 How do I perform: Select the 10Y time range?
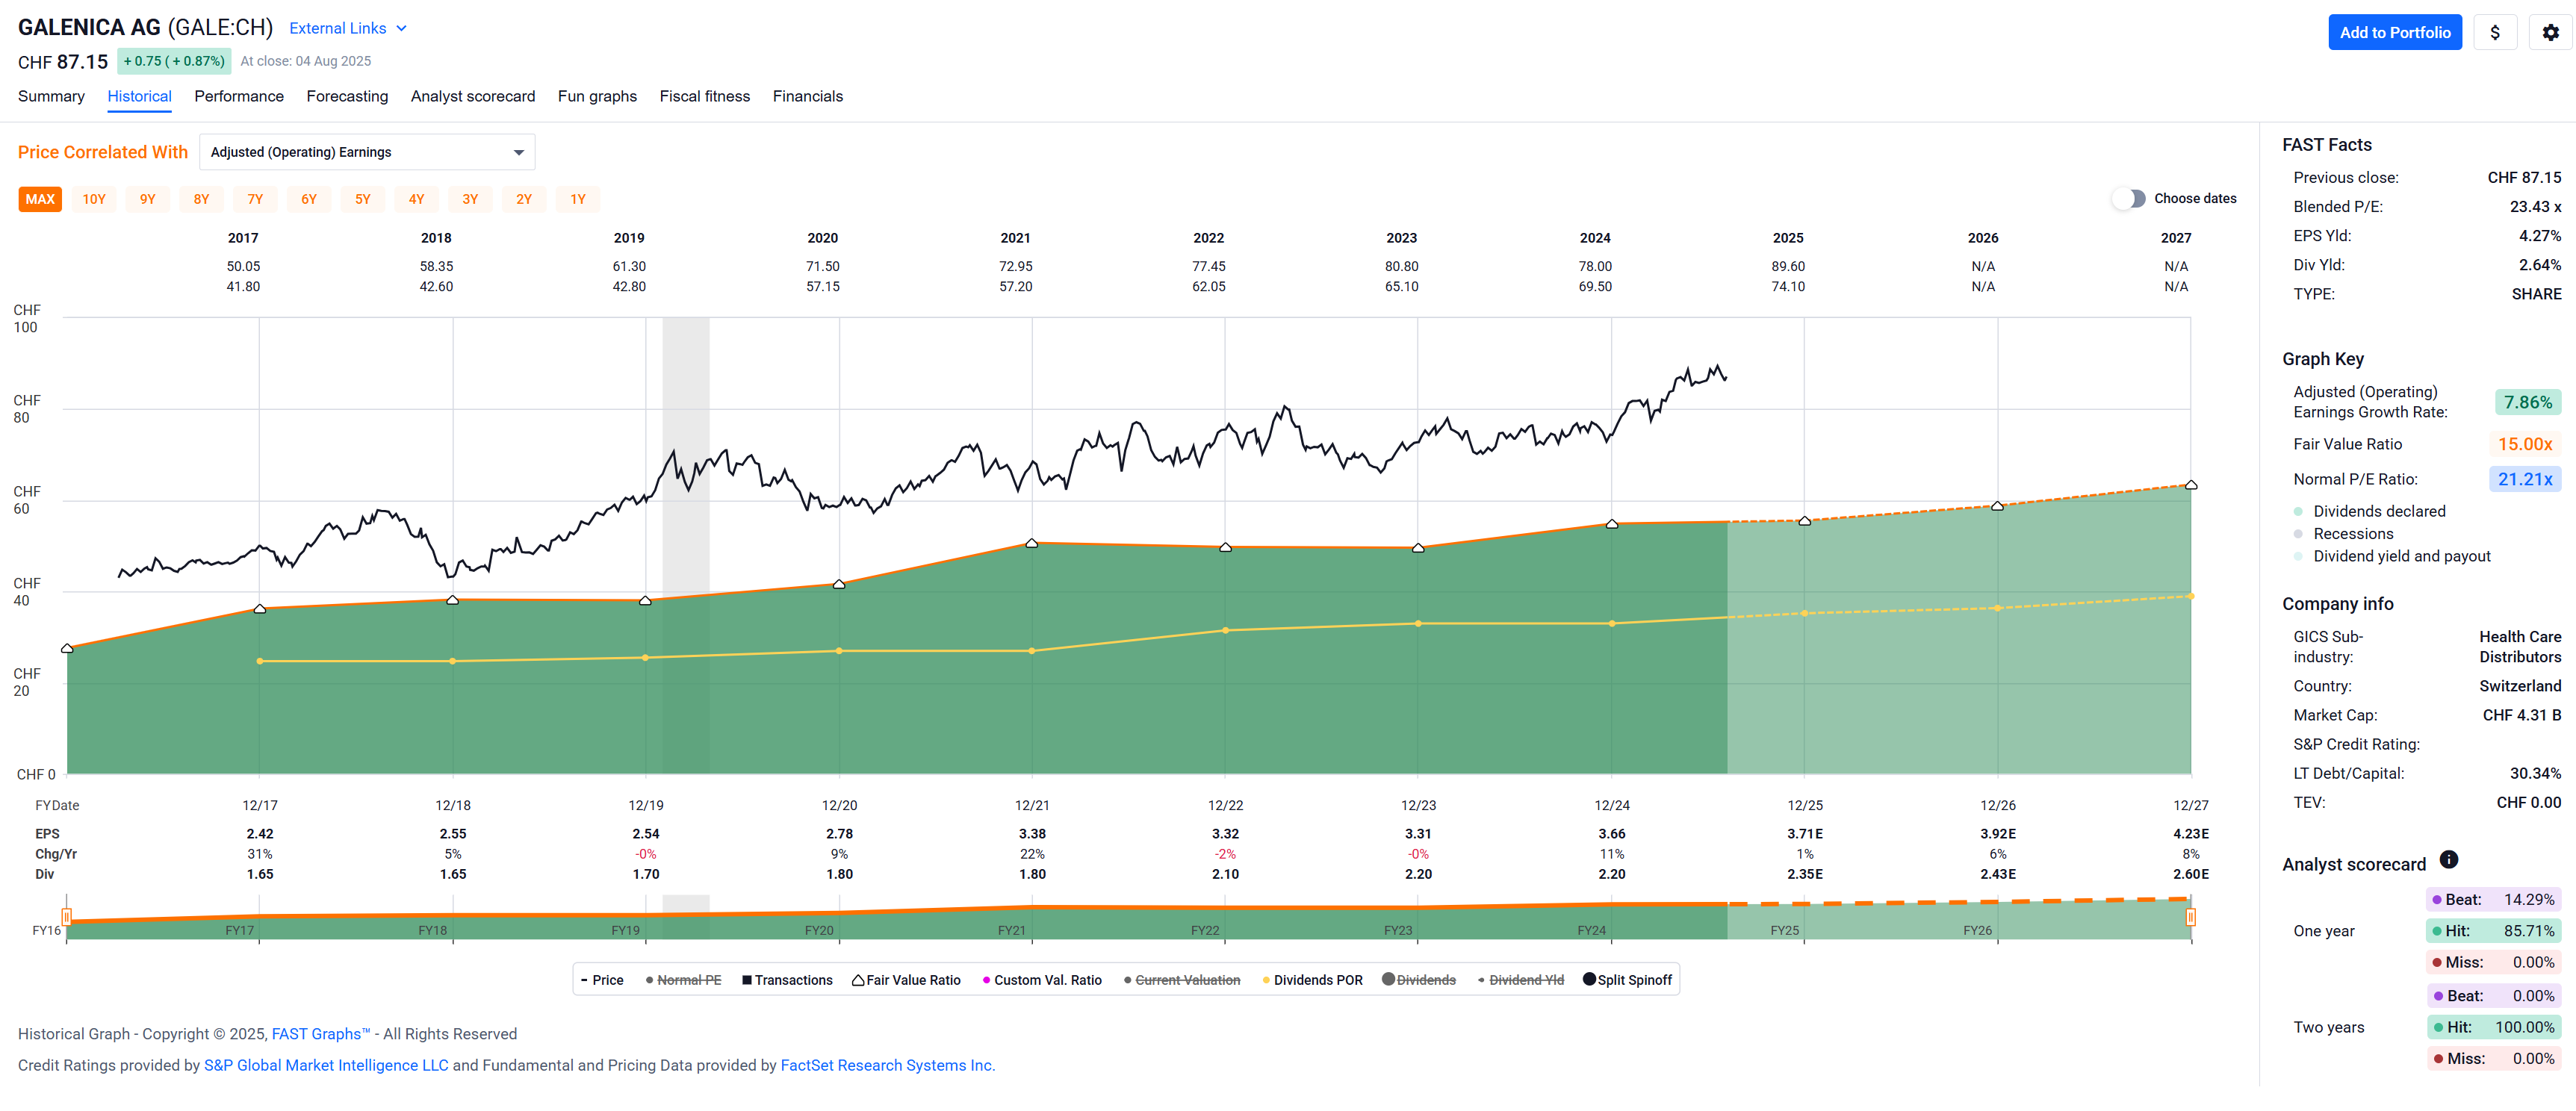click(94, 199)
